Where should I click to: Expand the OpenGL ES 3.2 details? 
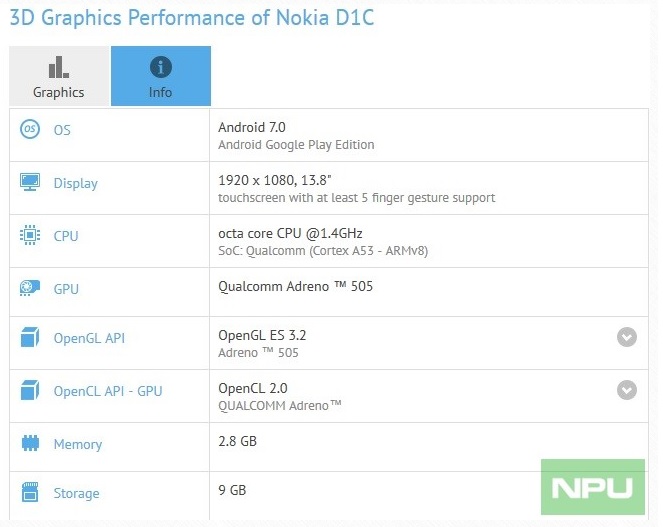tap(627, 337)
